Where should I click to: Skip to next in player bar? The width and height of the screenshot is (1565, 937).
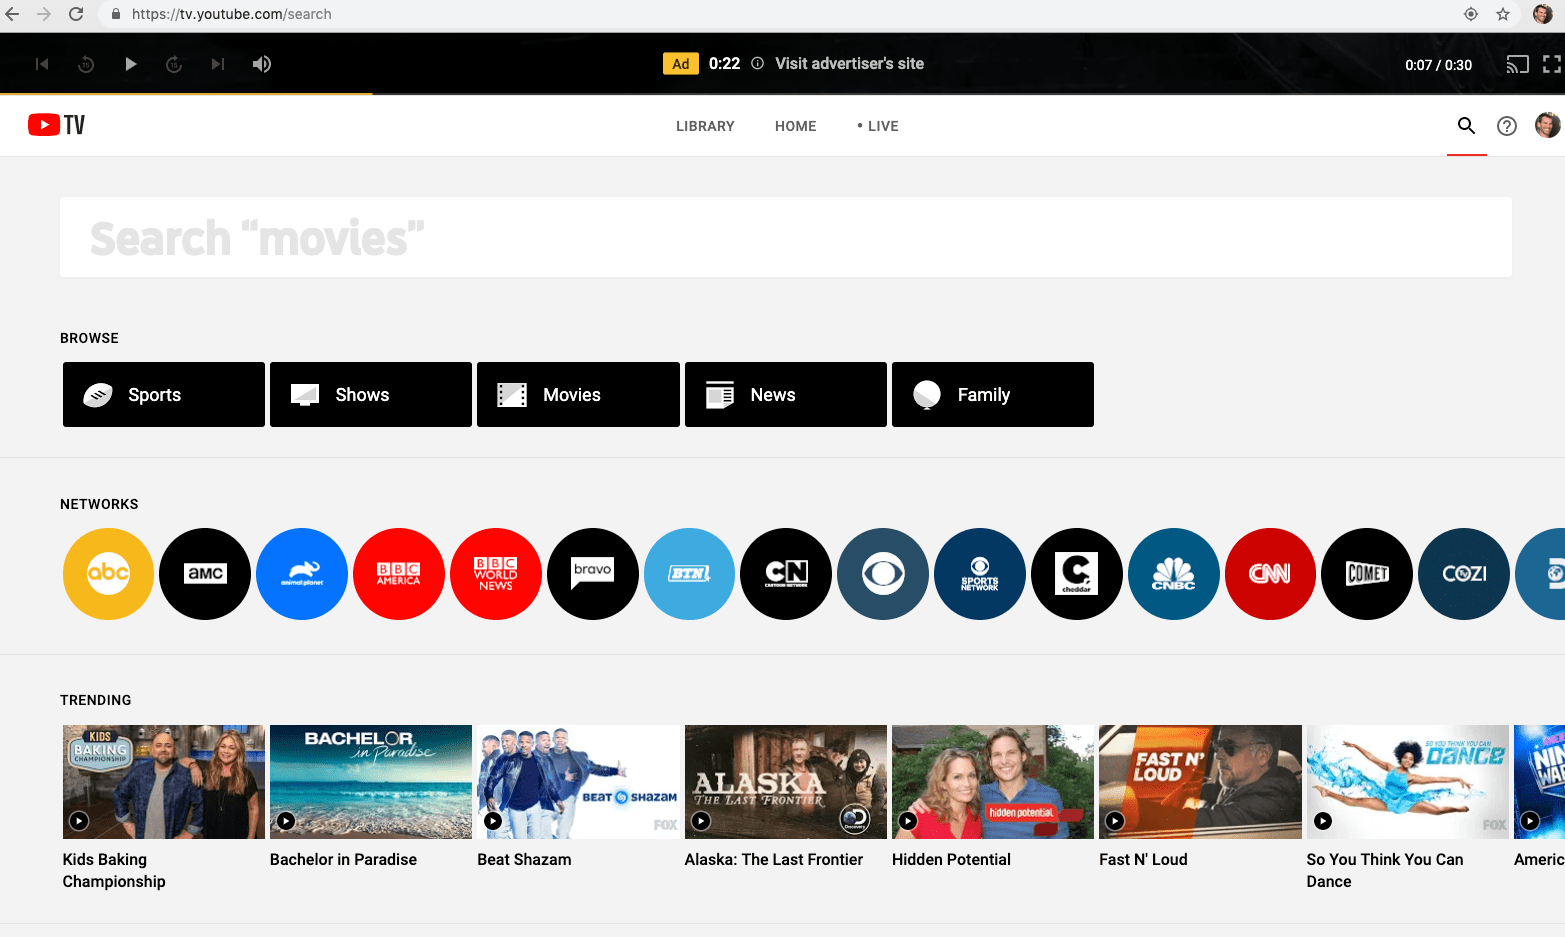point(218,64)
